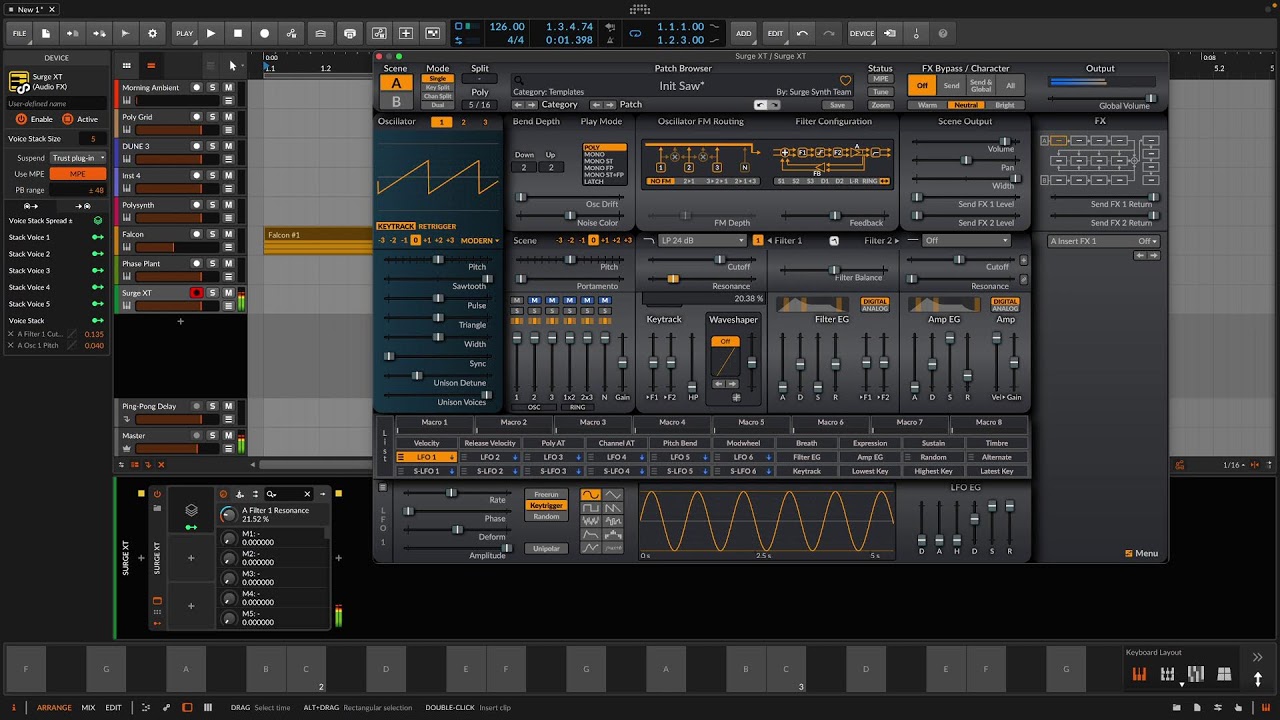Solo the Phase Plant track

[x=212, y=264]
